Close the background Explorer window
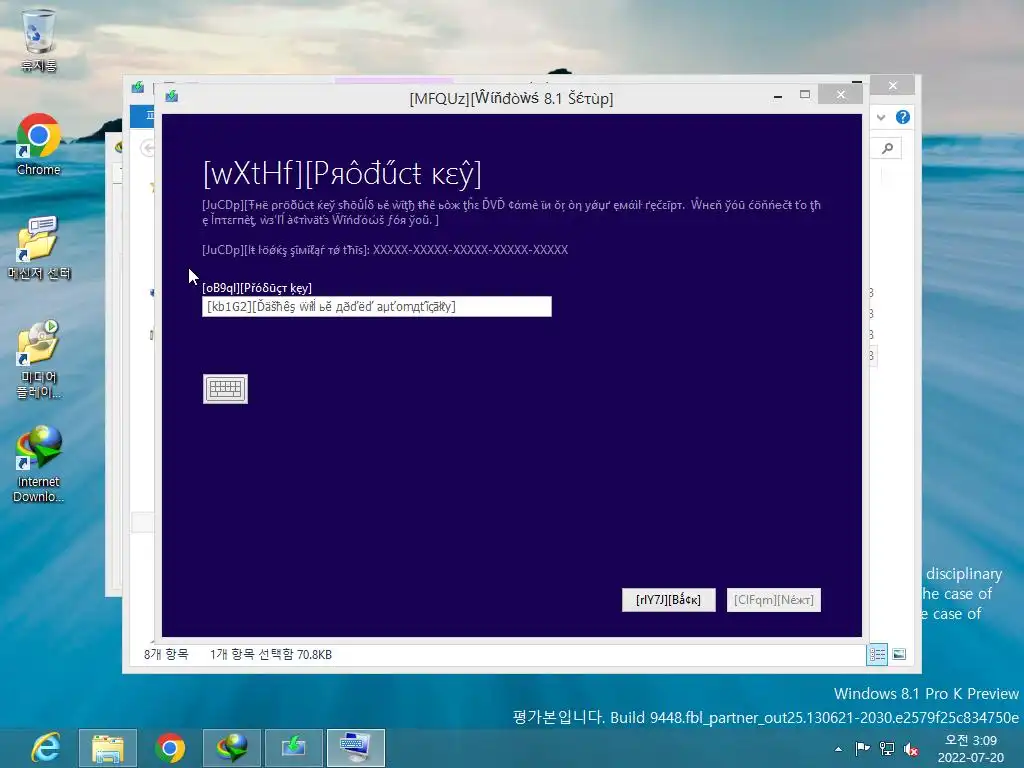Screen dimensions: 1024x768 [x=893, y=86]
